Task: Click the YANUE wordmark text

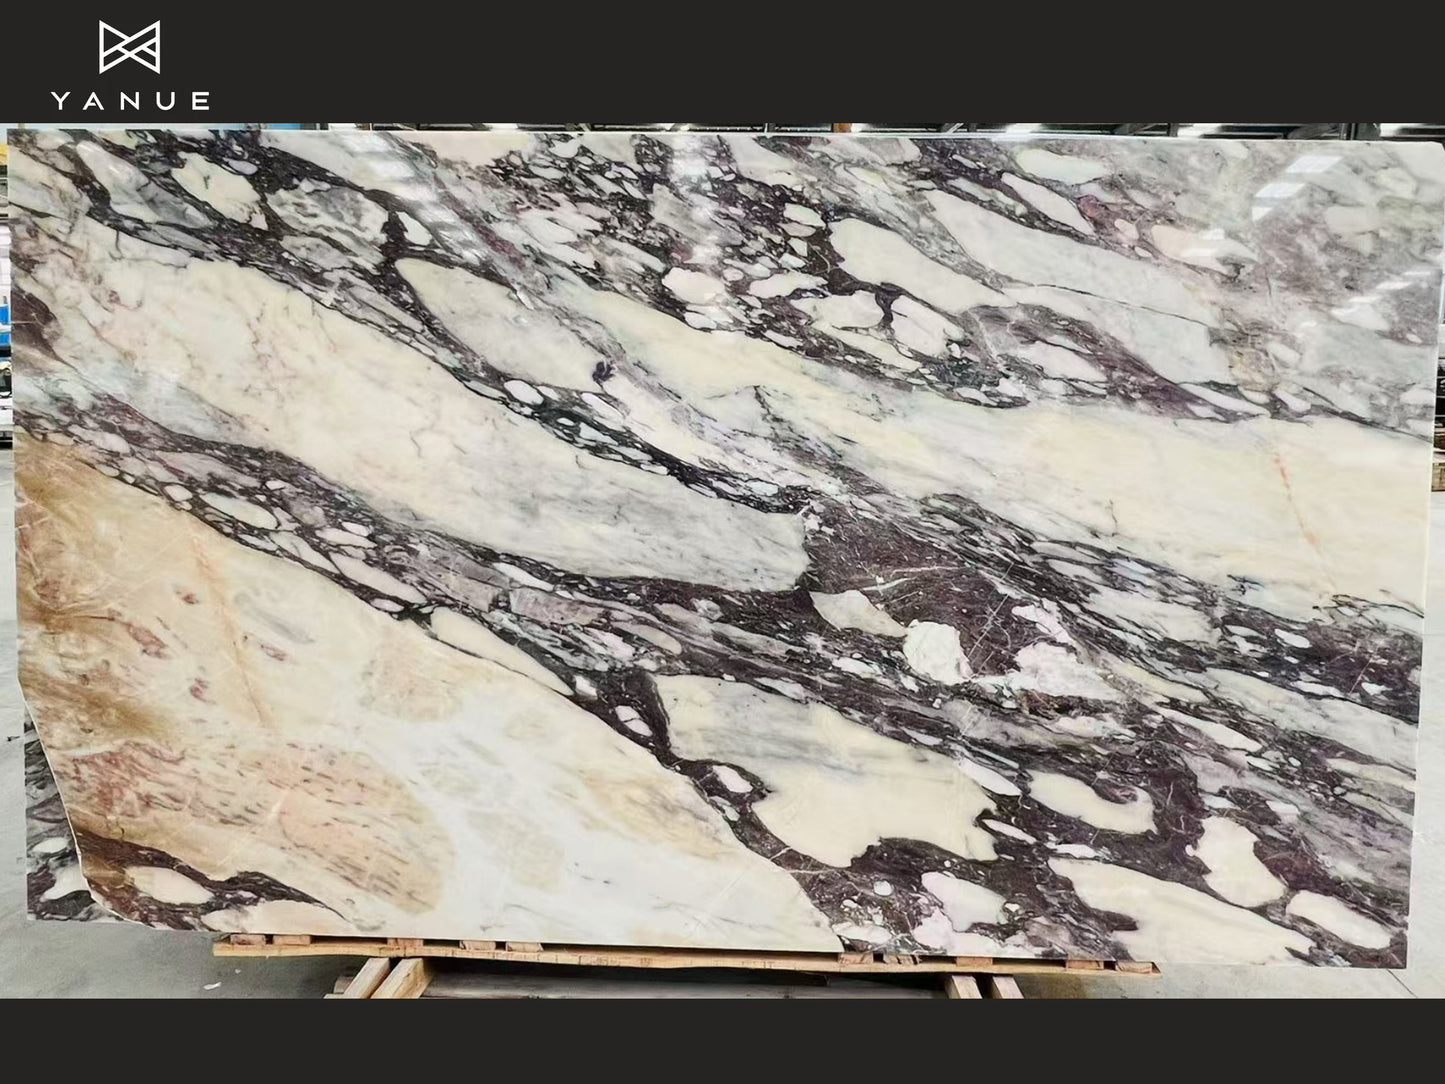Action: 130,101
